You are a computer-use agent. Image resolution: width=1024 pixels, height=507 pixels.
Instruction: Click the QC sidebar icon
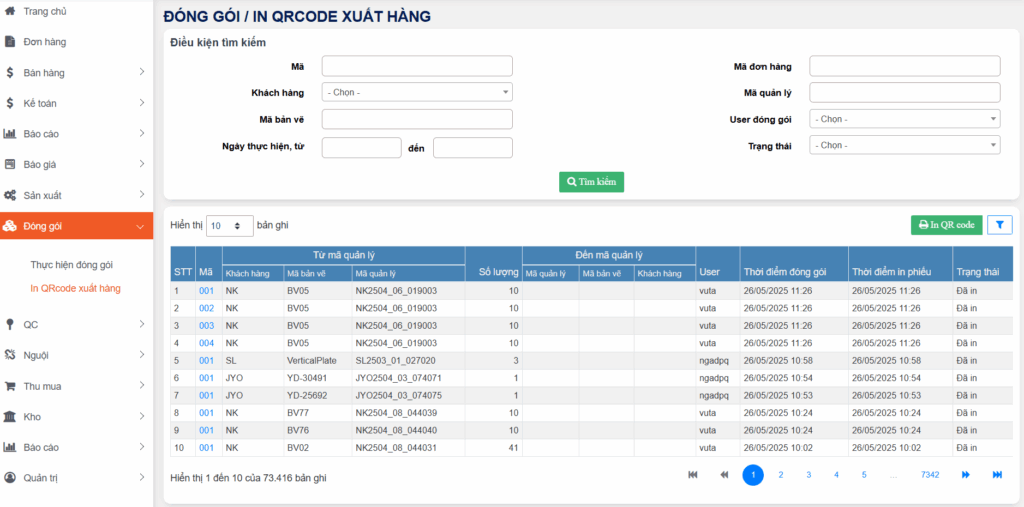coord(10,324)
